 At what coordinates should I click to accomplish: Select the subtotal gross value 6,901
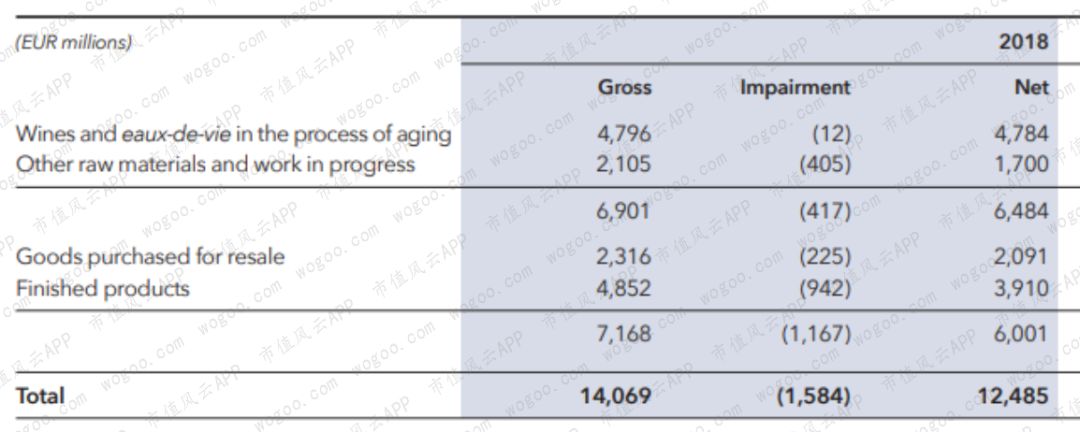point(624,211)
